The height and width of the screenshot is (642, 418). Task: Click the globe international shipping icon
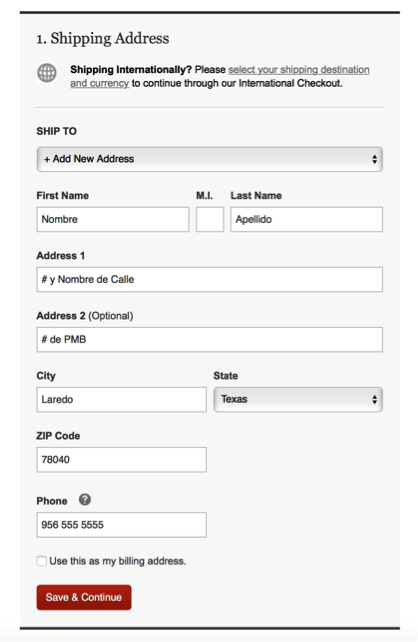(x=47, y=73)
